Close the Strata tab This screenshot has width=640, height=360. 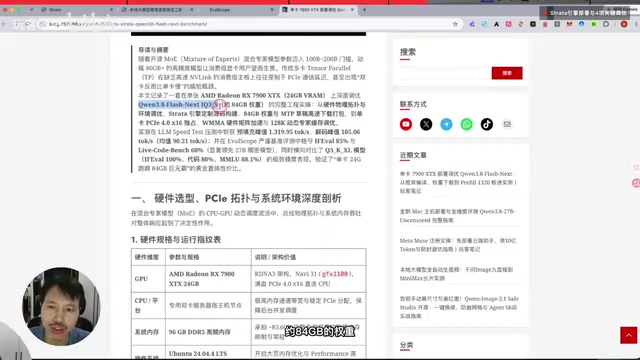coord(111,9)
